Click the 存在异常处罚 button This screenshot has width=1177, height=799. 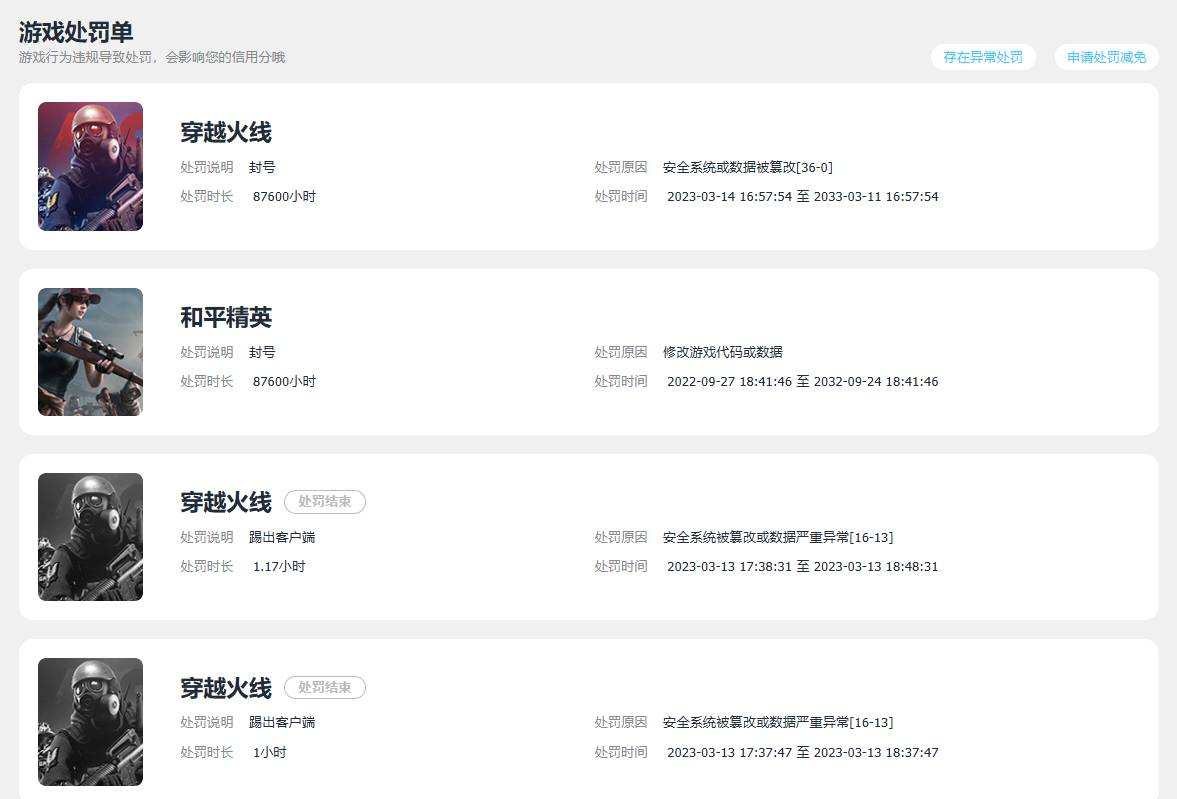tap(983, 57)
